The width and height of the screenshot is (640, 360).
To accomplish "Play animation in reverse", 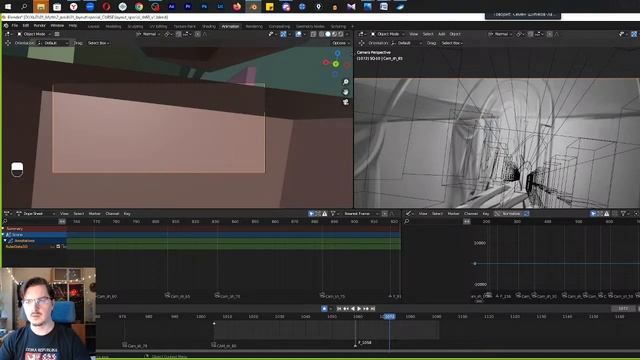I will coord(353,309).
